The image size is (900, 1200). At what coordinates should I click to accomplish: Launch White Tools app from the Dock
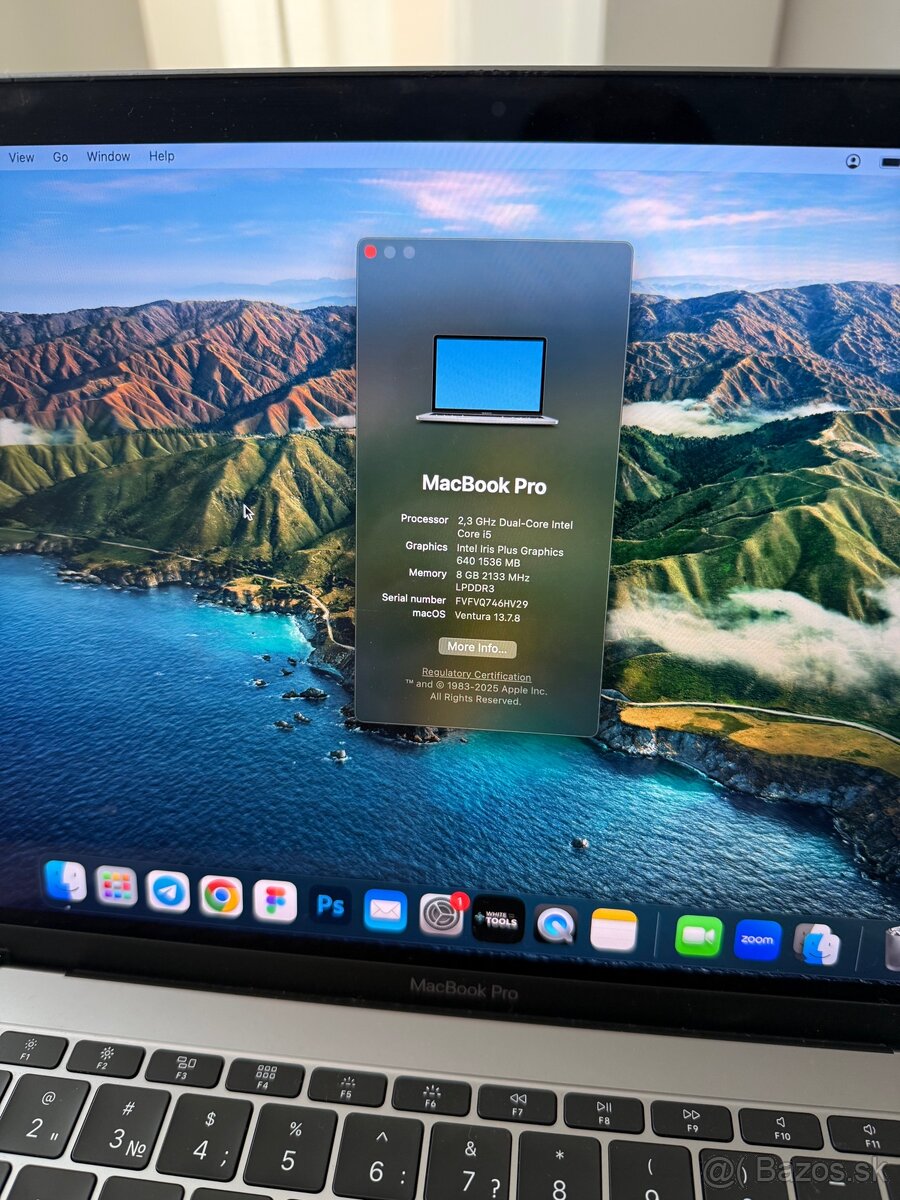498,920
